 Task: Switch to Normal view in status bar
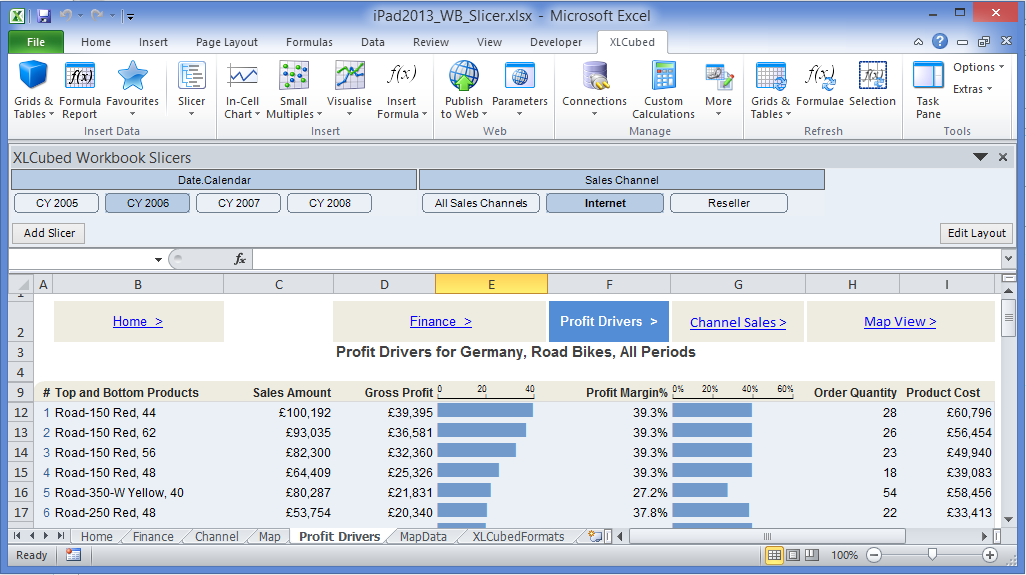point(774,555)
